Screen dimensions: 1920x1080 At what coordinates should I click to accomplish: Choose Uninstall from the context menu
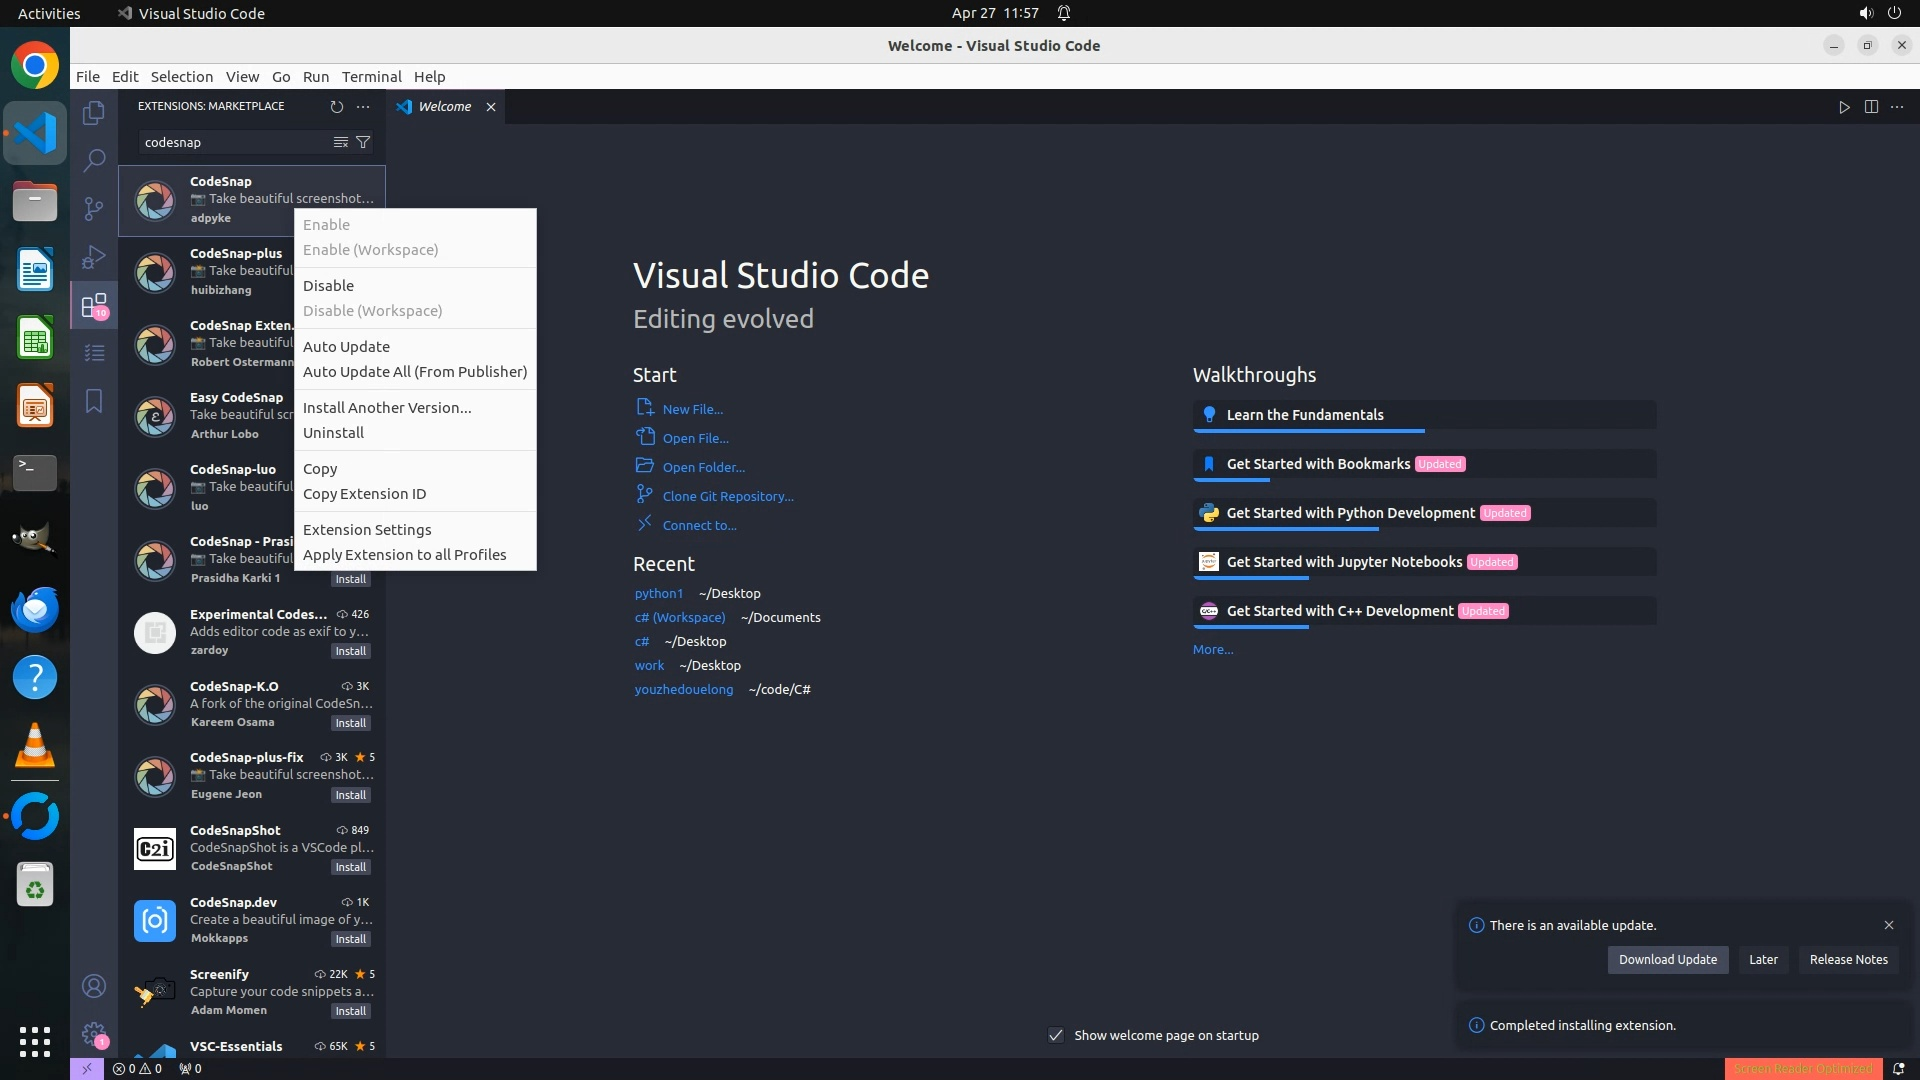(333, 433)
